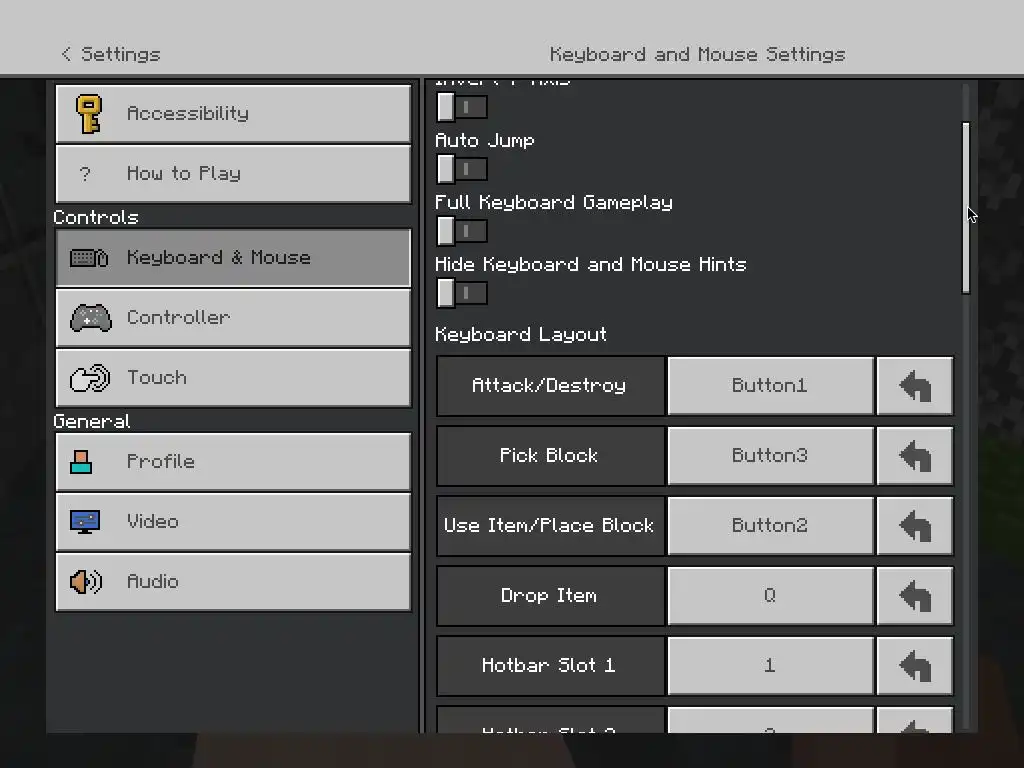
Task: Toggle Hide Keyboard and Mouse Hints
Action: pos(462,293)
